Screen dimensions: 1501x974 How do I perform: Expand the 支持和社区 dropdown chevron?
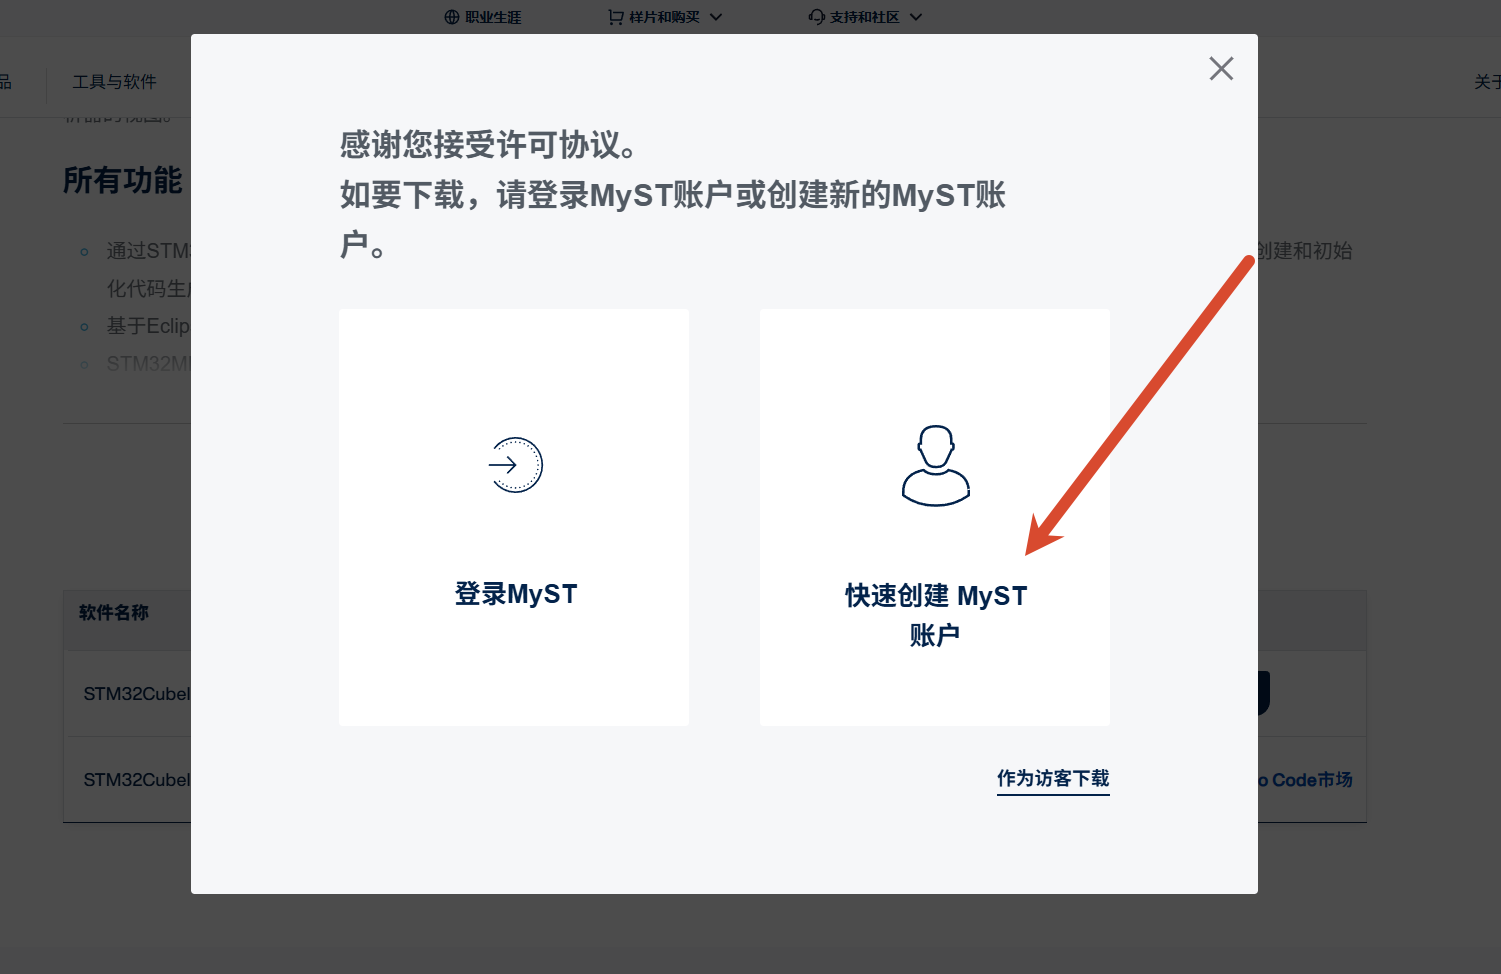[x=916, y=17]
